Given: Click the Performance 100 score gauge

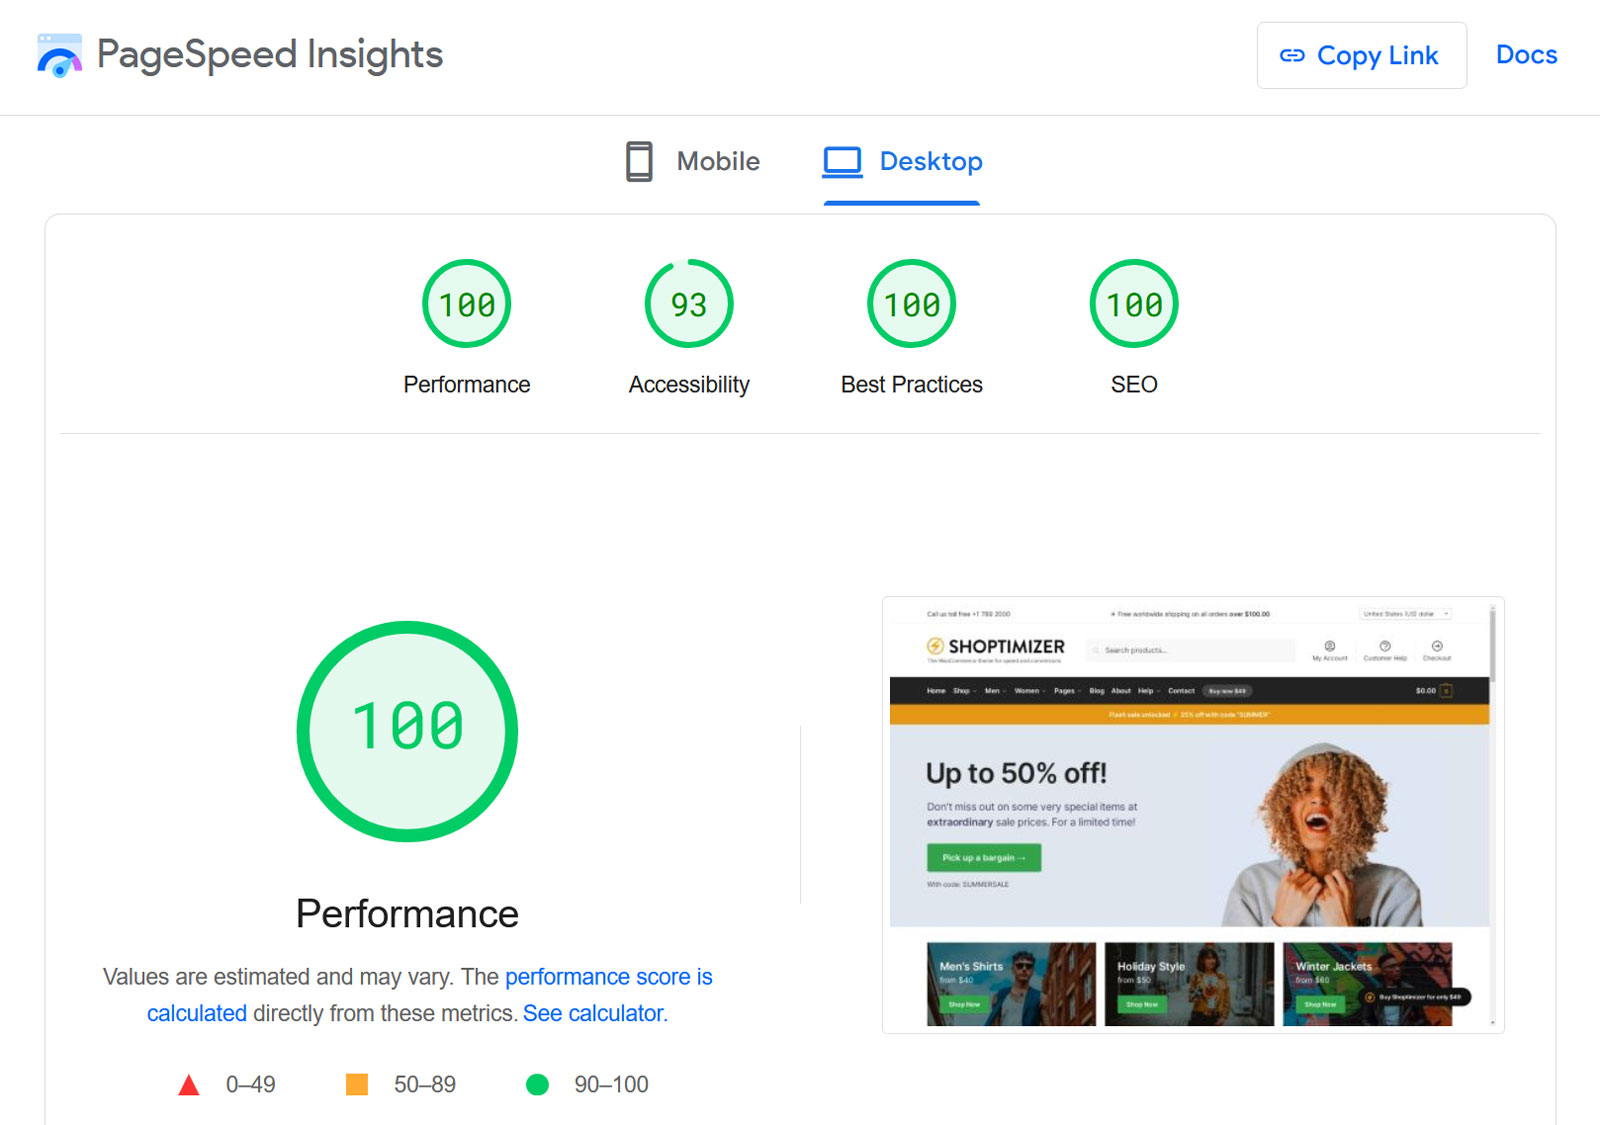Looking at the screenshot, I should [x=467, y=304].
